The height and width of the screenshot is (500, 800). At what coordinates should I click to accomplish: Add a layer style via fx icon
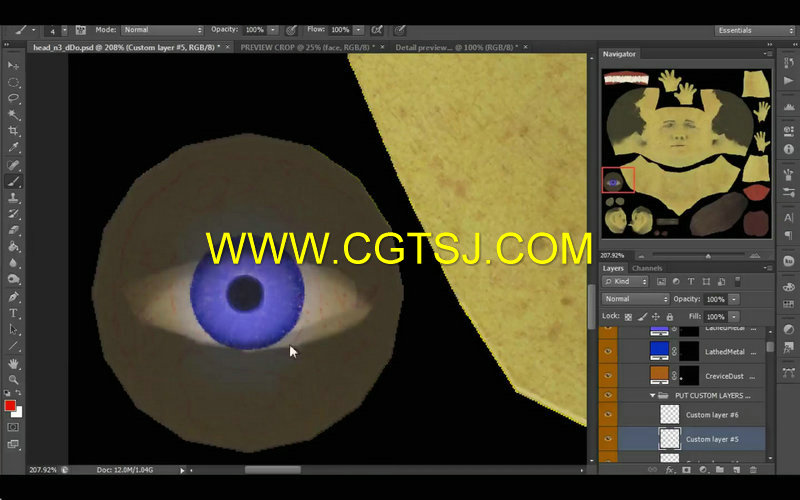click(x=669, y=469)
